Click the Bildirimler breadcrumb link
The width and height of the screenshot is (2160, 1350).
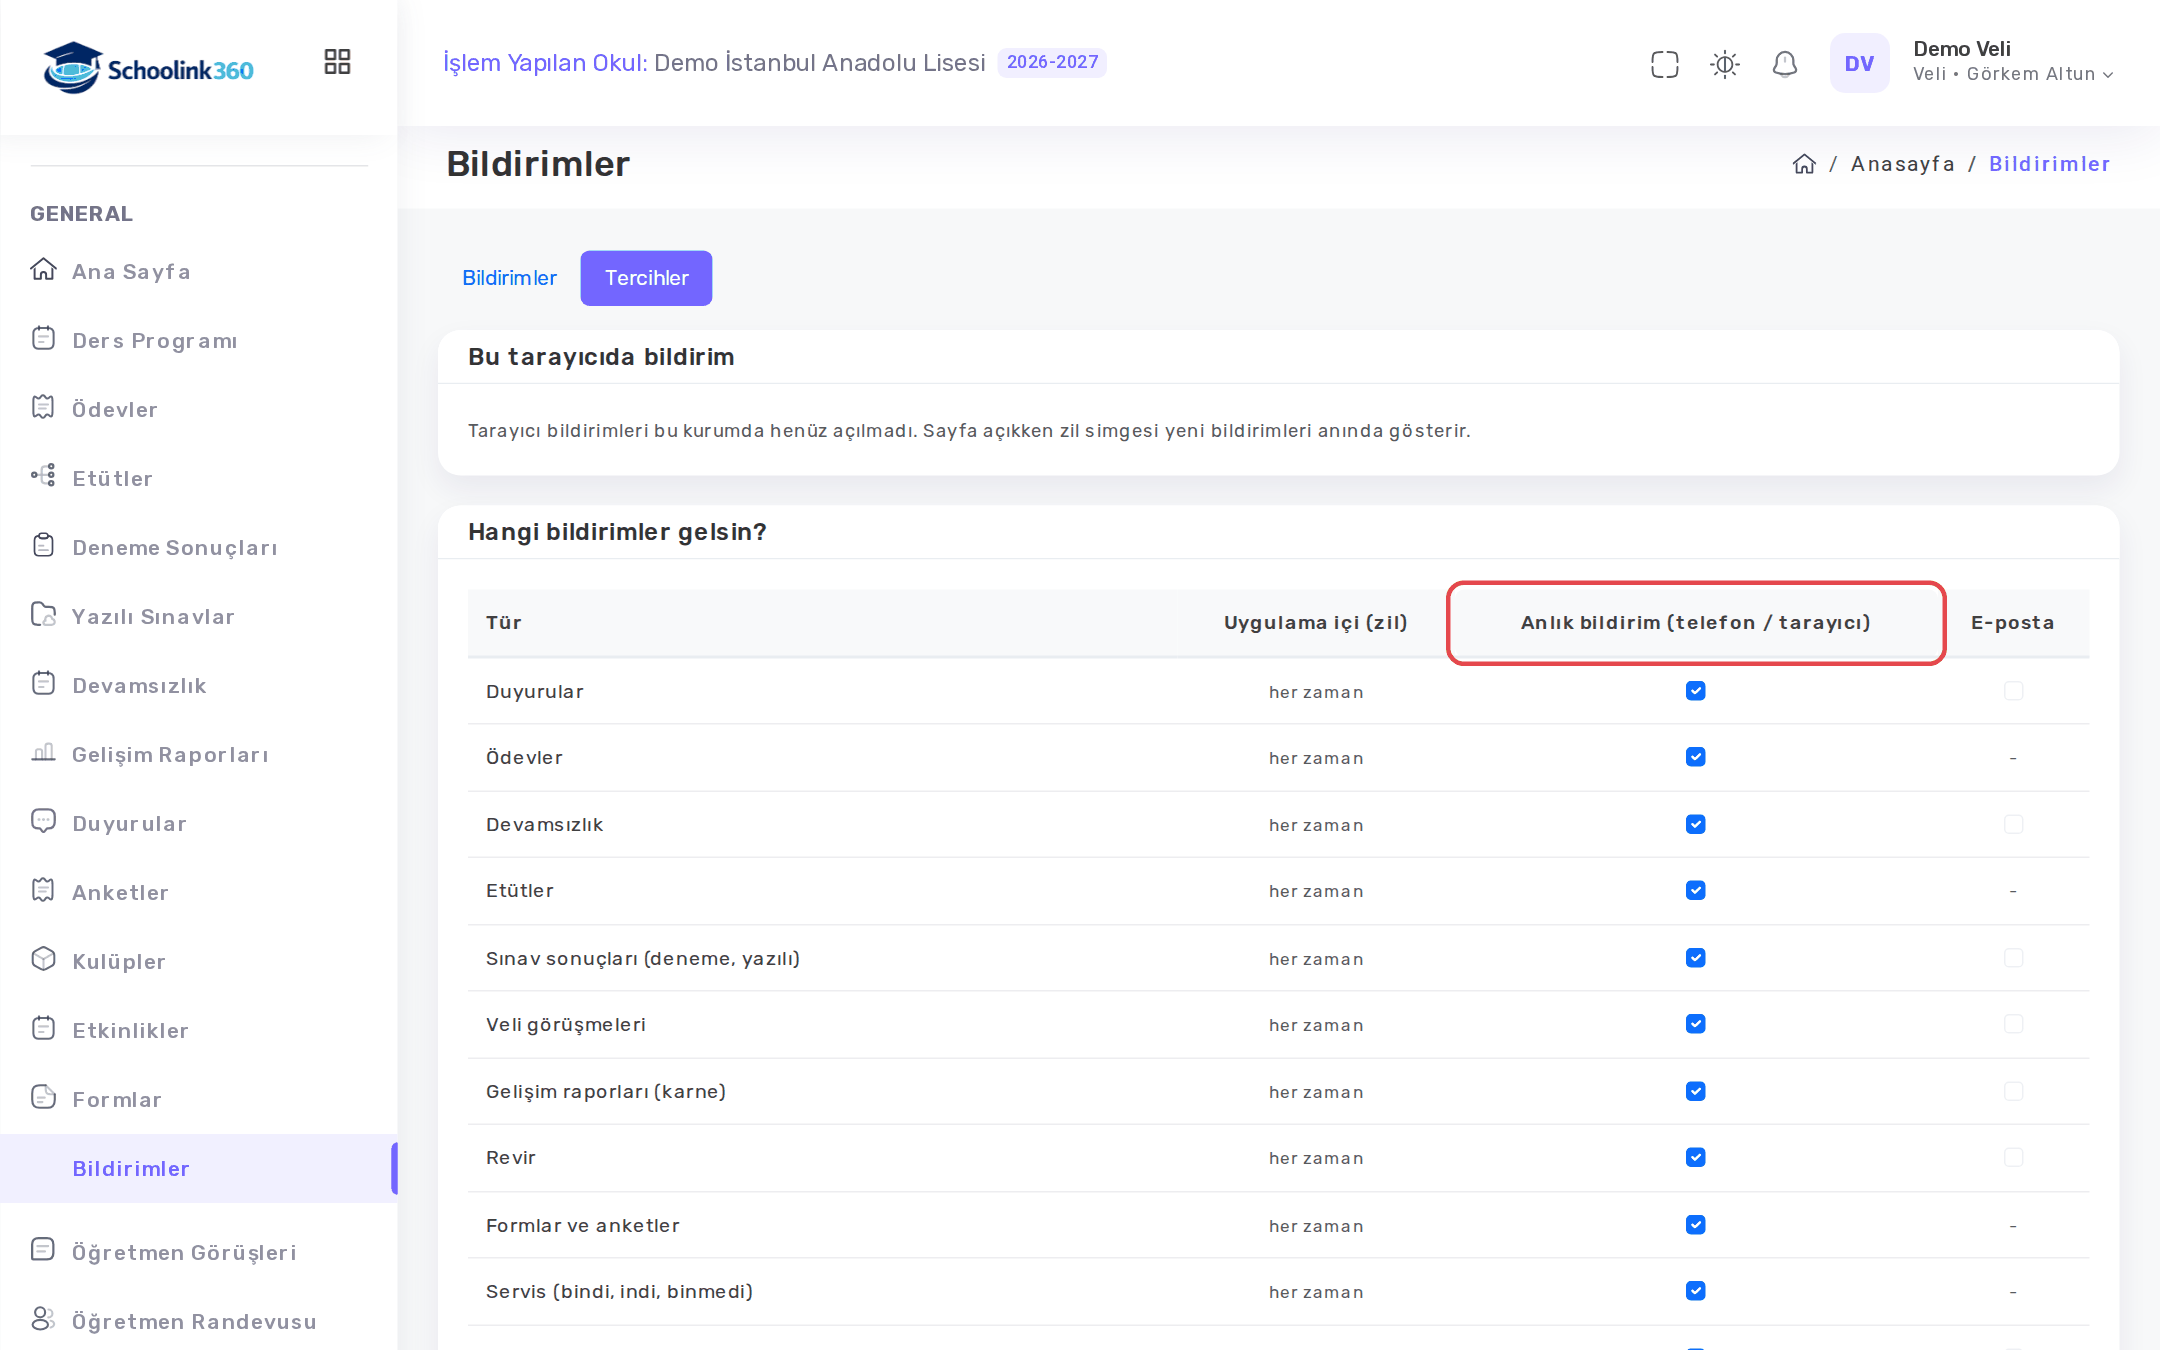[x=2049, y=164]
